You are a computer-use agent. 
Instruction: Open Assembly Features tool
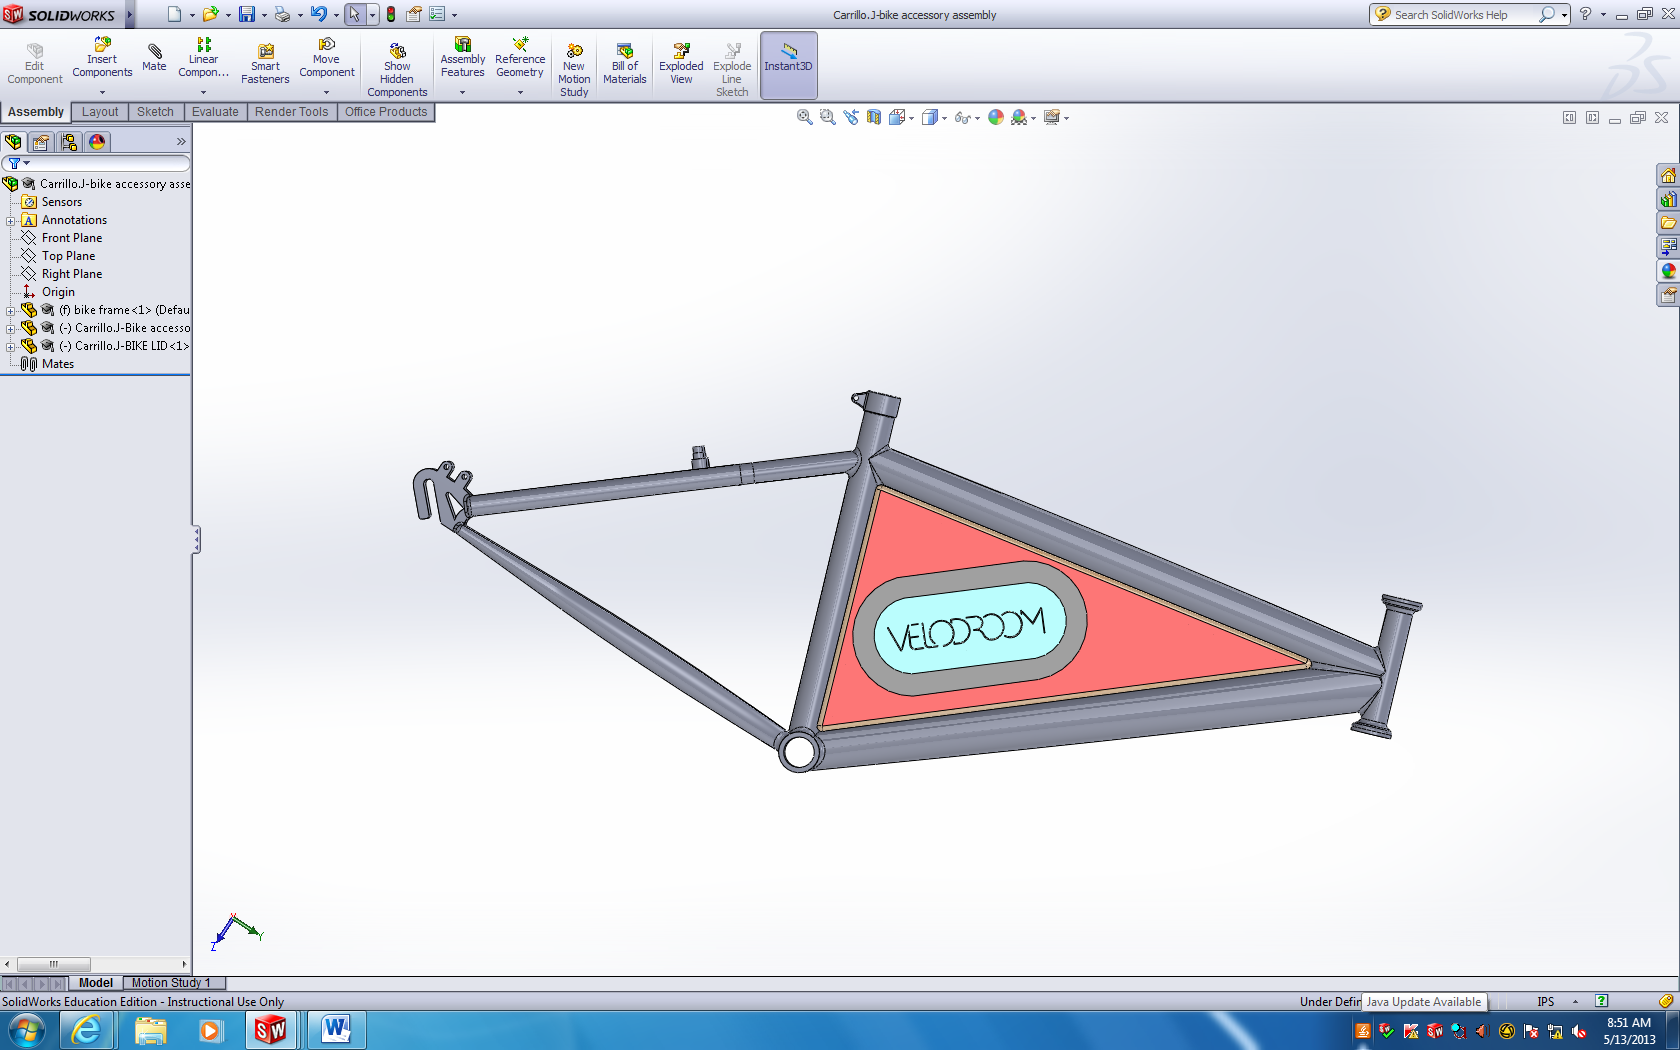pyautogui.click(x=462, y=58)
